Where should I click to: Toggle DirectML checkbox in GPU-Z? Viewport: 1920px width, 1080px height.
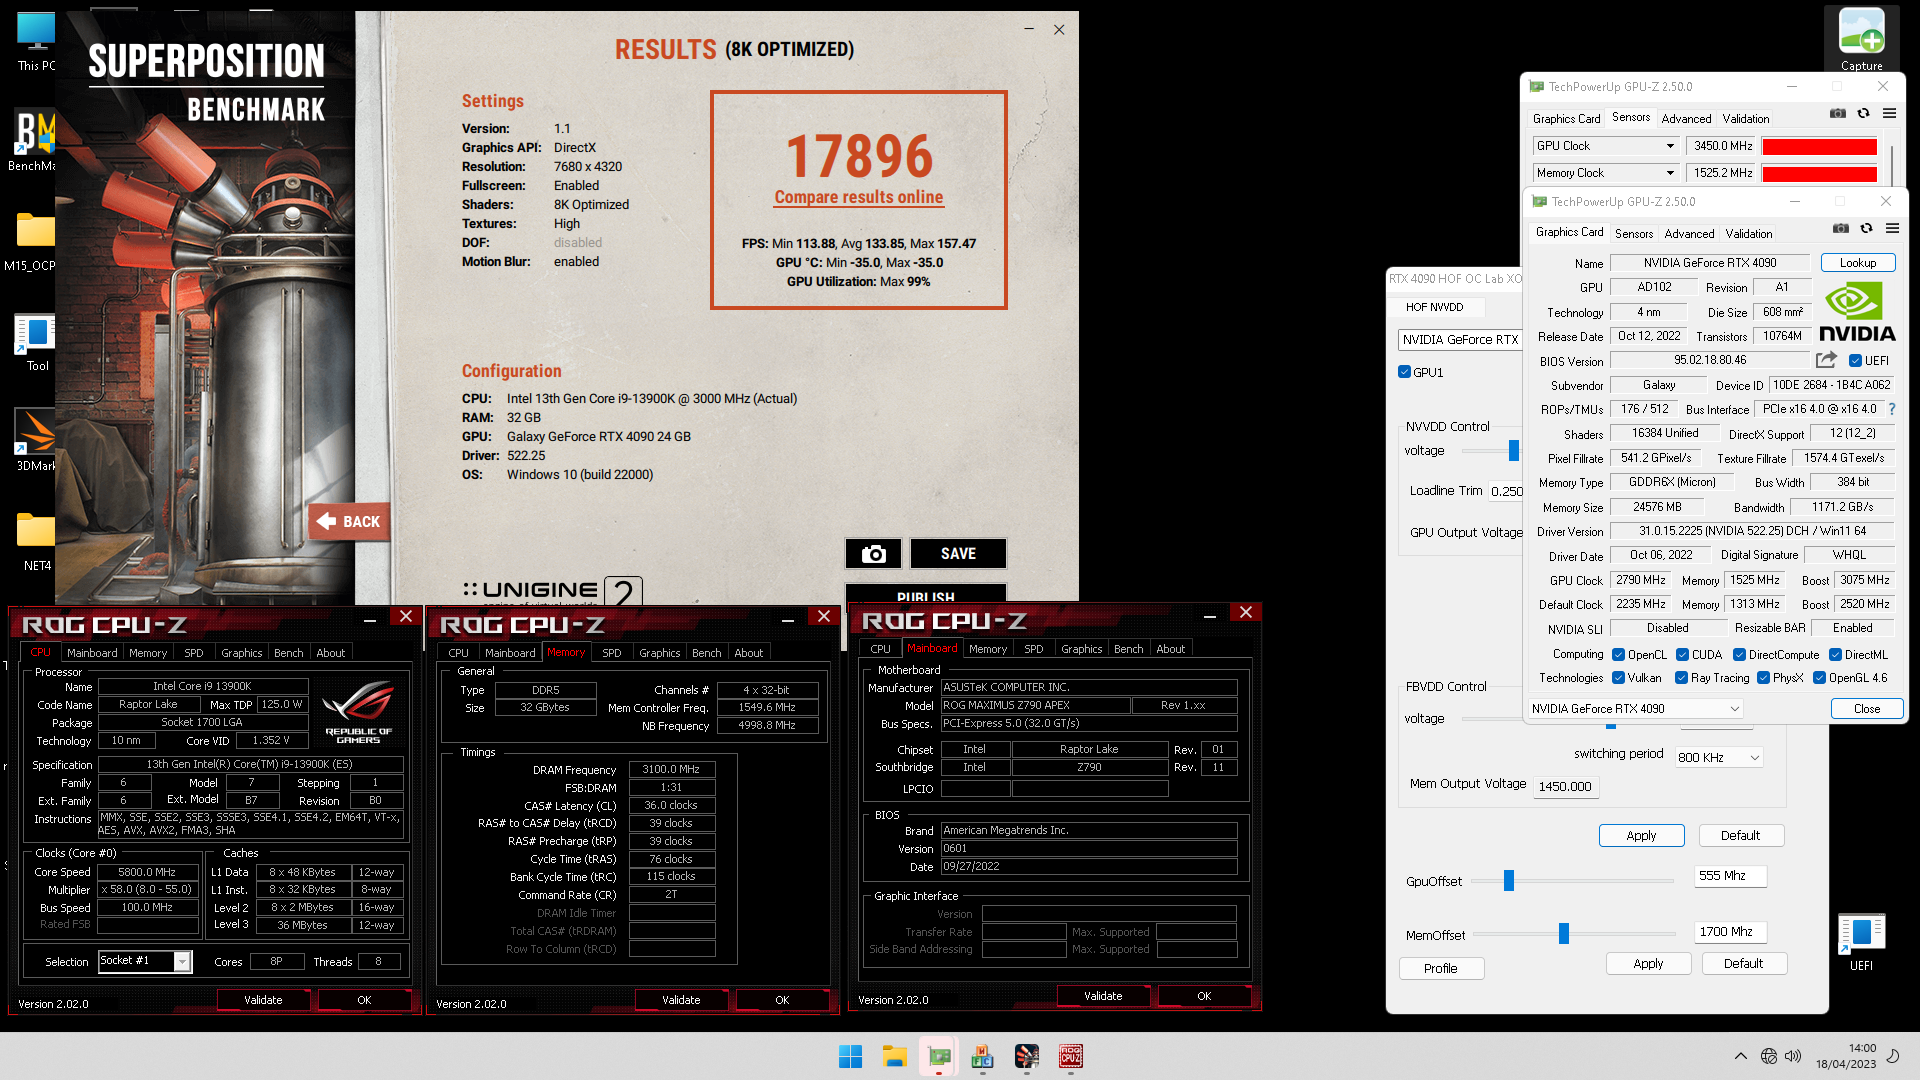tap(1835, 655)
